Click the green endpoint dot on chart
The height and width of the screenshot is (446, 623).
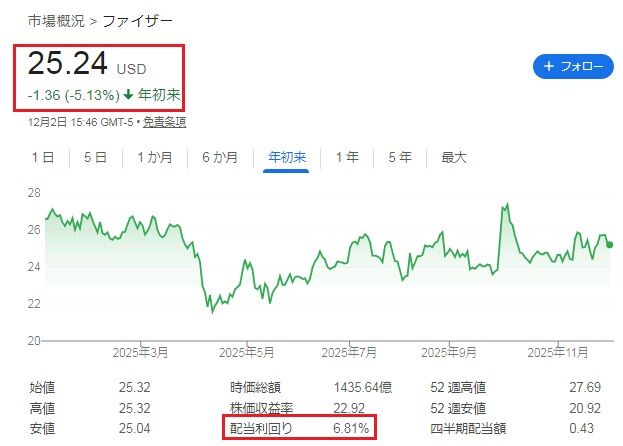click(610, 245)
